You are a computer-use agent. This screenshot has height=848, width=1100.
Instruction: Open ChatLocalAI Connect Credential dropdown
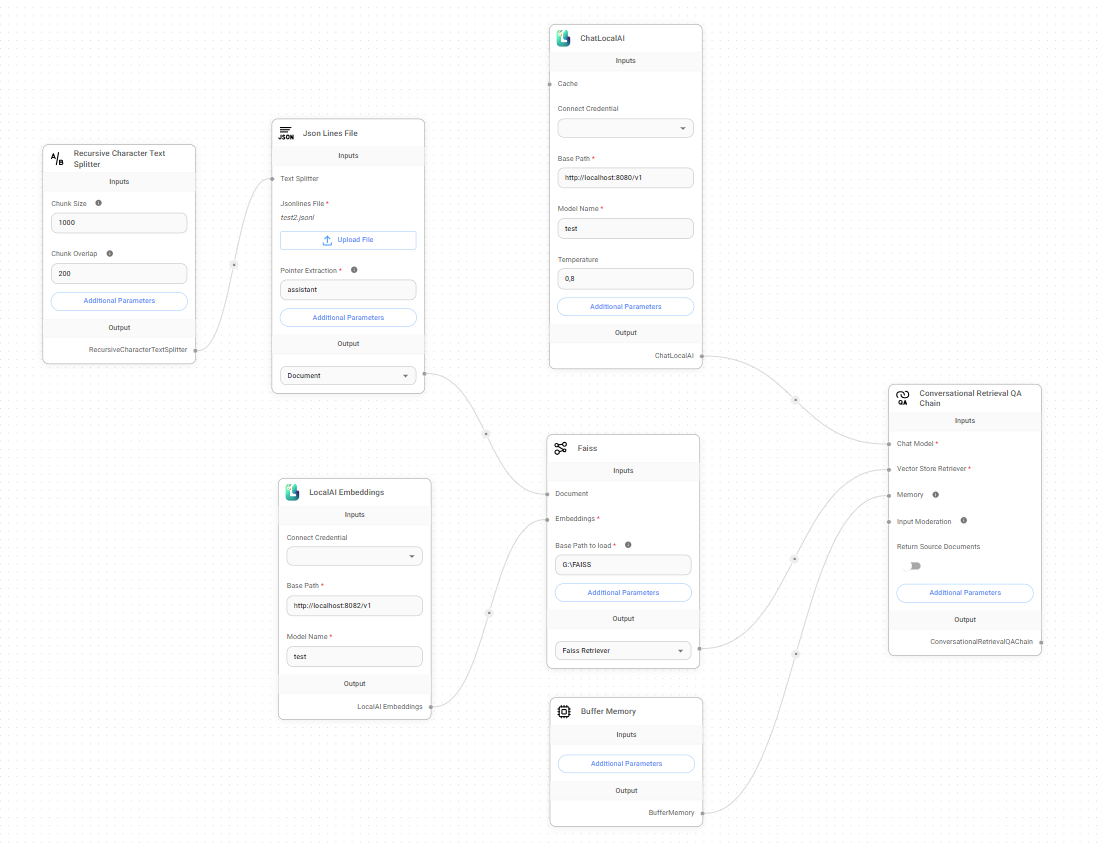point(626,128)
